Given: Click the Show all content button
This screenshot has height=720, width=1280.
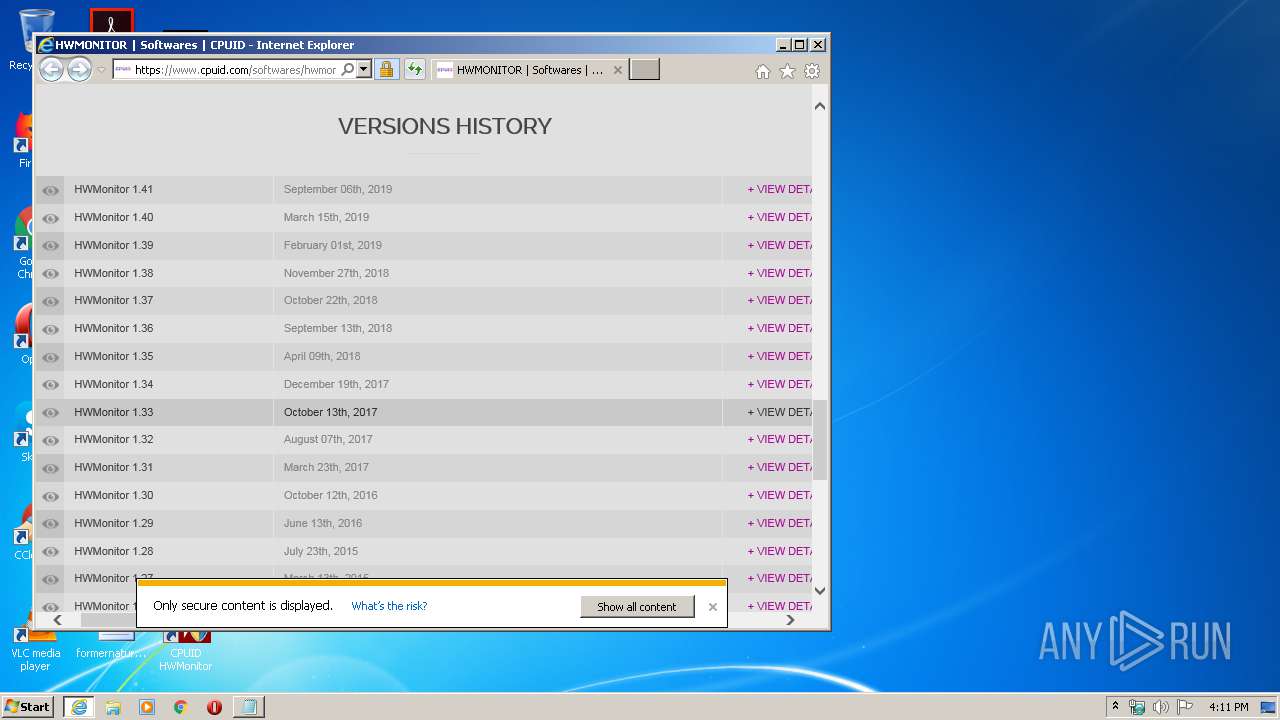Looking at the screenshot, I should point(637,607).
